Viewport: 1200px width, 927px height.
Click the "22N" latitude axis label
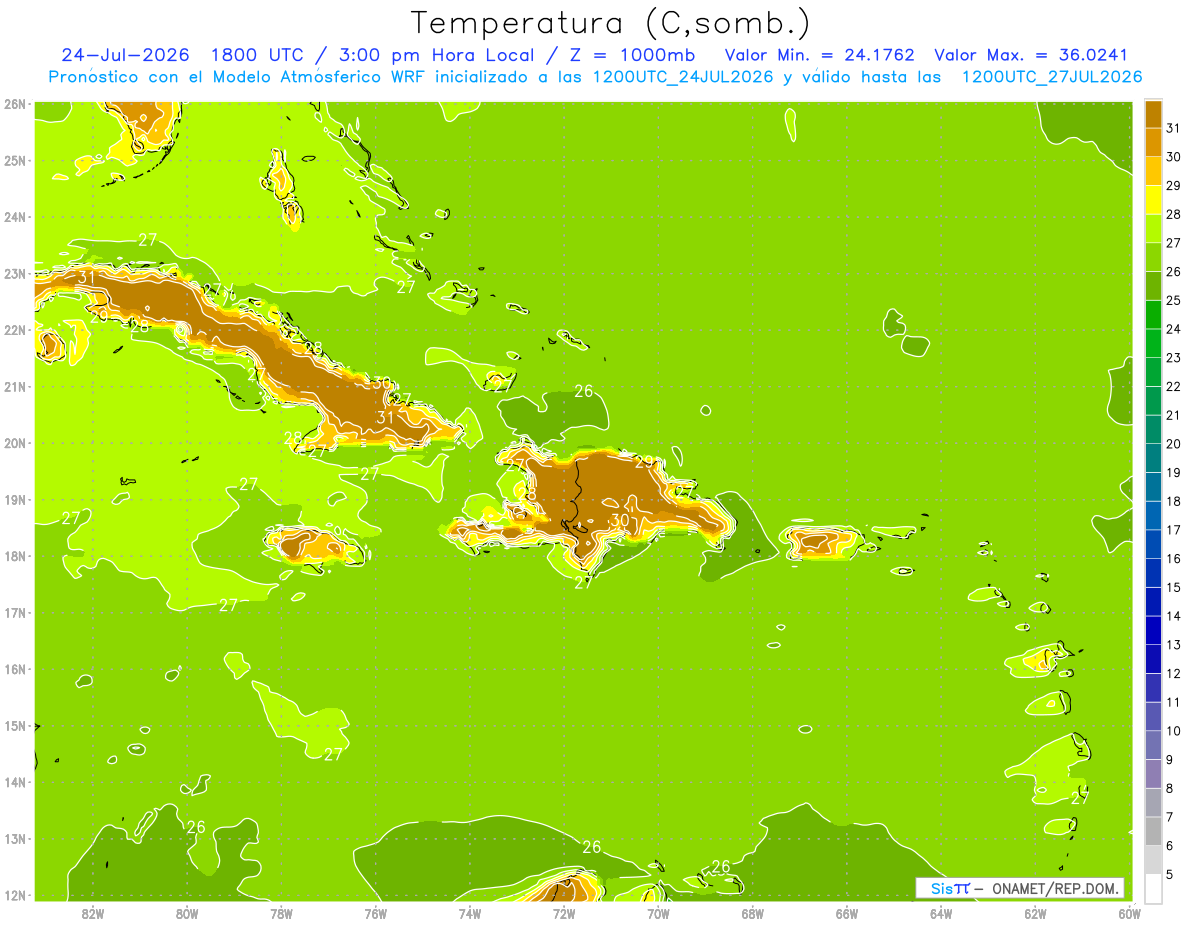(15, 330)
